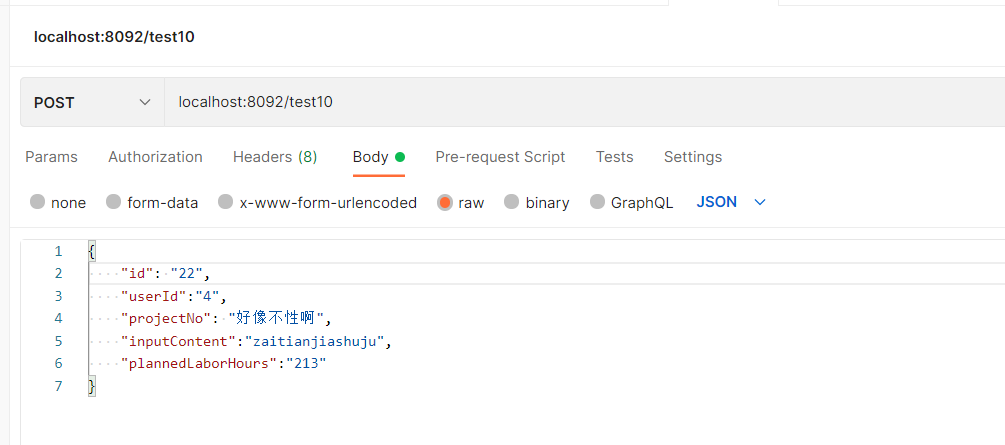Click the request URL input field
Screen dimensions: 1005x445
point(580,102)
